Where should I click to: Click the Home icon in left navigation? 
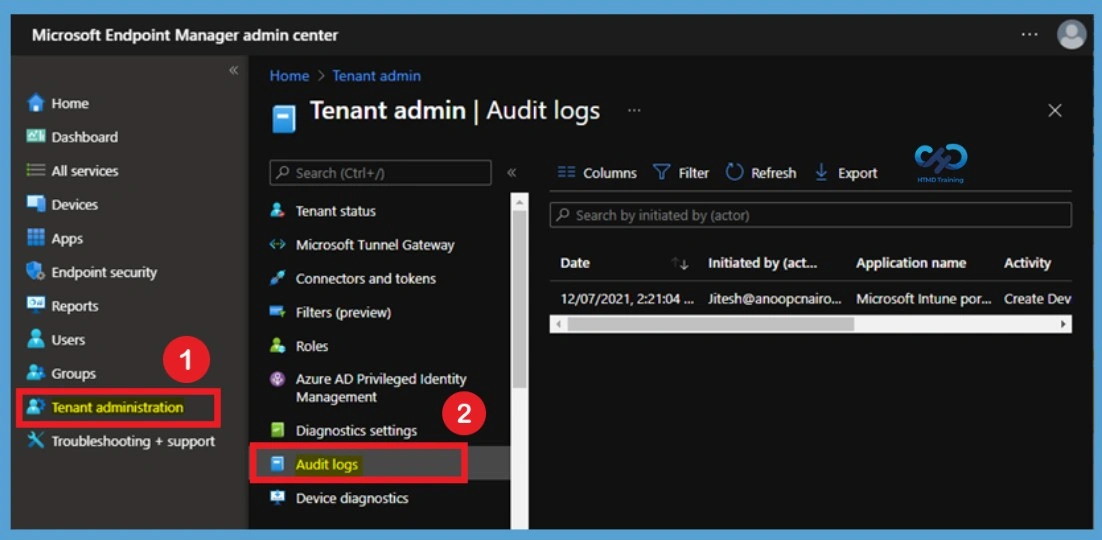pos(35,103)
